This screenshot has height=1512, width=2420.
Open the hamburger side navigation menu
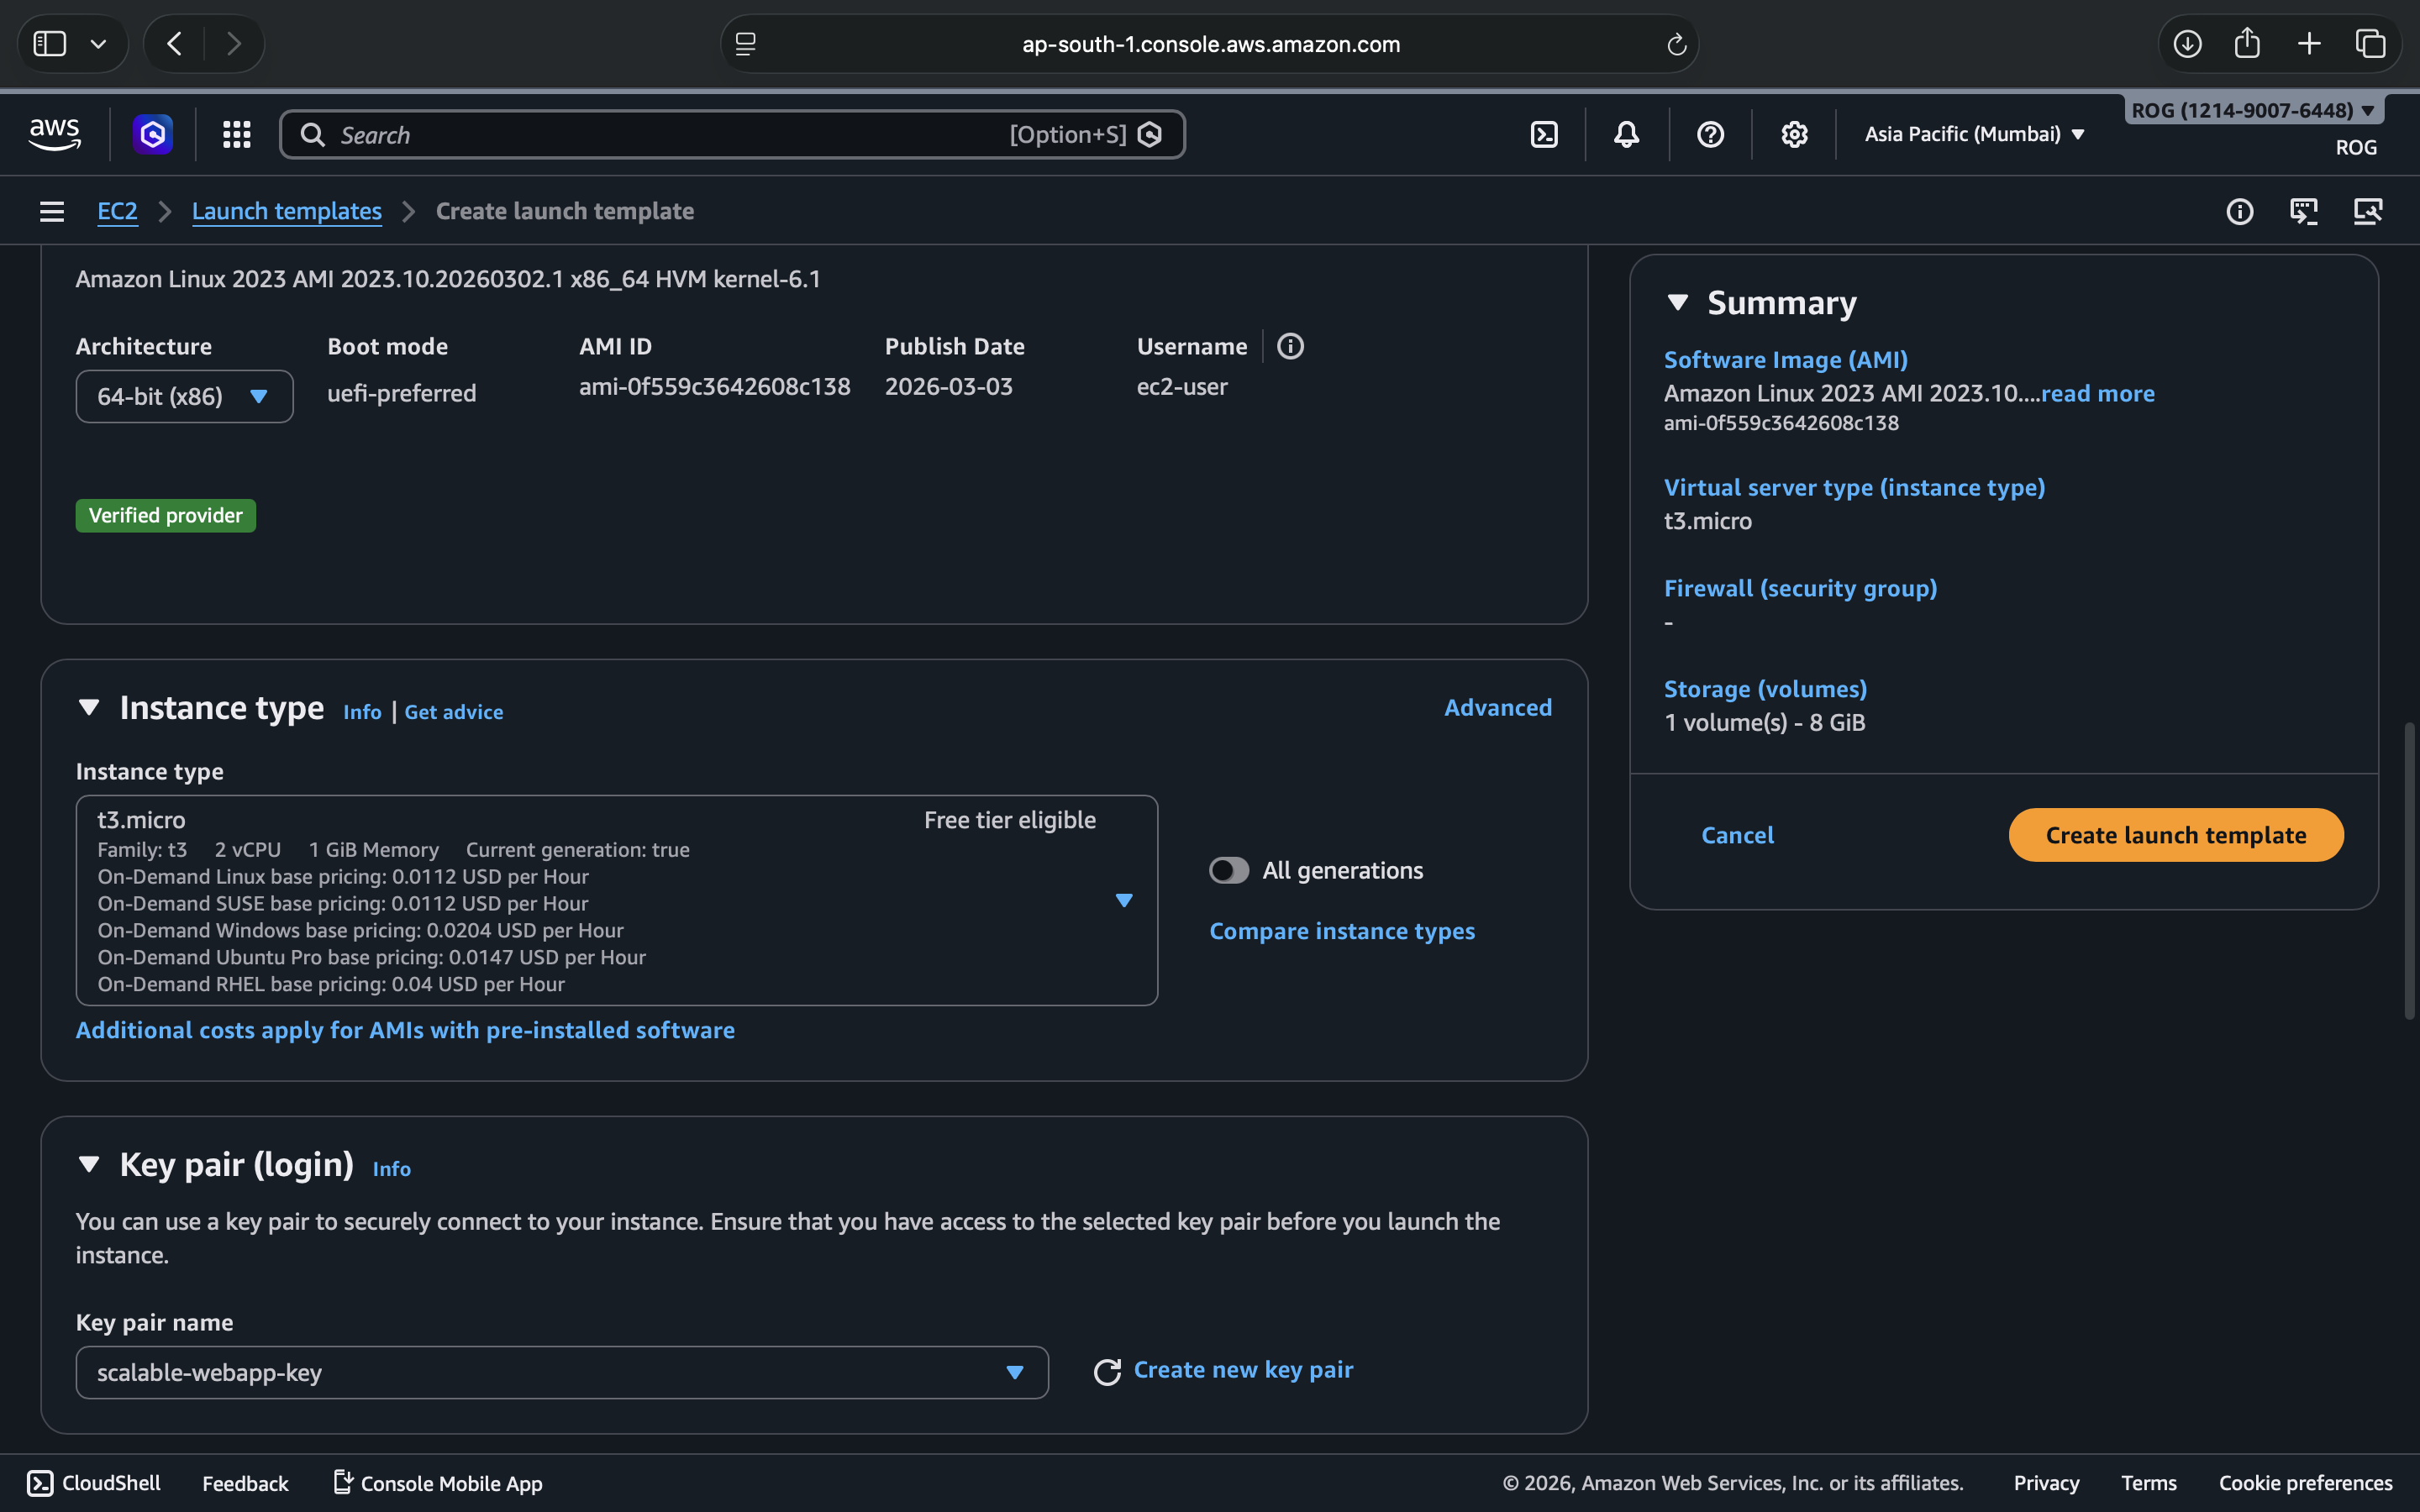(x=52, y=211)
